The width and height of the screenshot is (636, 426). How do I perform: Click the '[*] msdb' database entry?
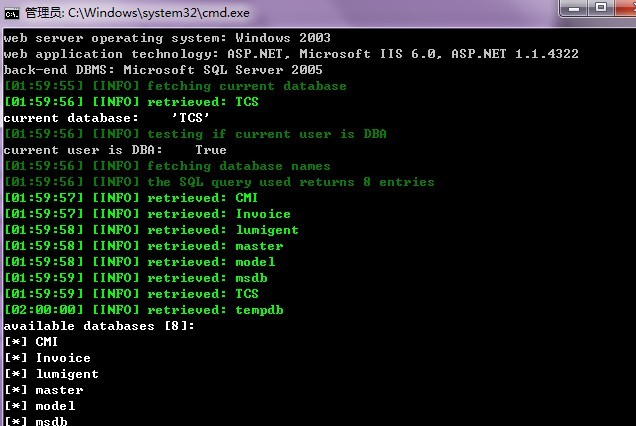pos(36,421)
